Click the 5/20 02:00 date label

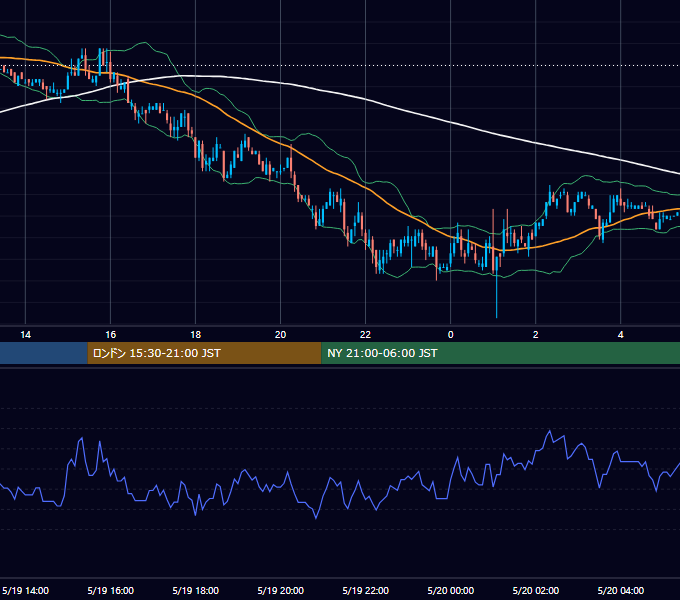[x=536, y=590]
